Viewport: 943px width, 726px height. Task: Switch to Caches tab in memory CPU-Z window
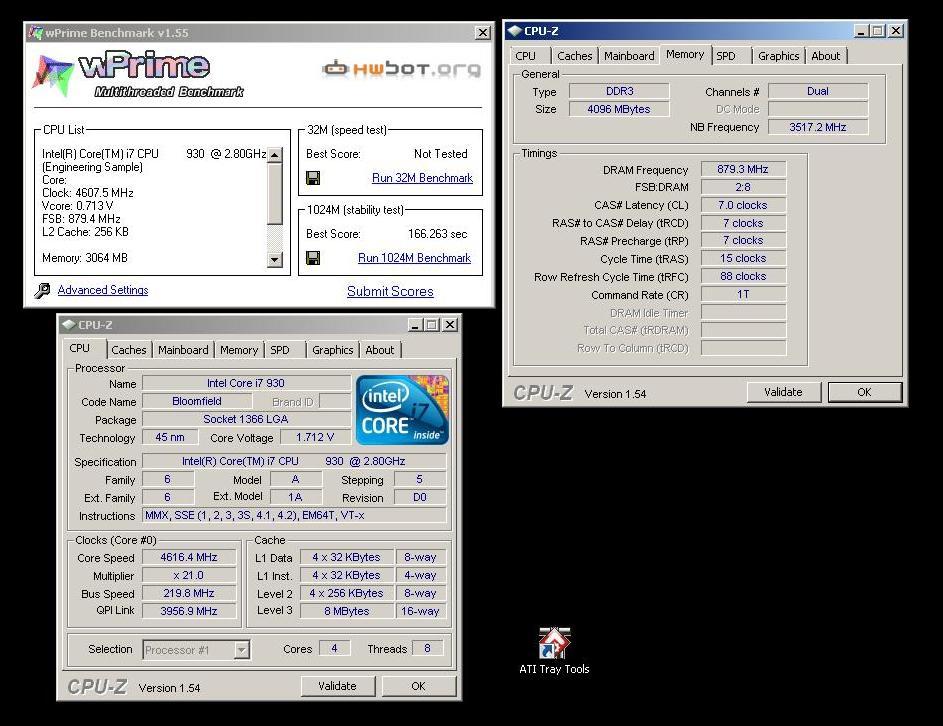pyautogui.click(x=574, y=56)
